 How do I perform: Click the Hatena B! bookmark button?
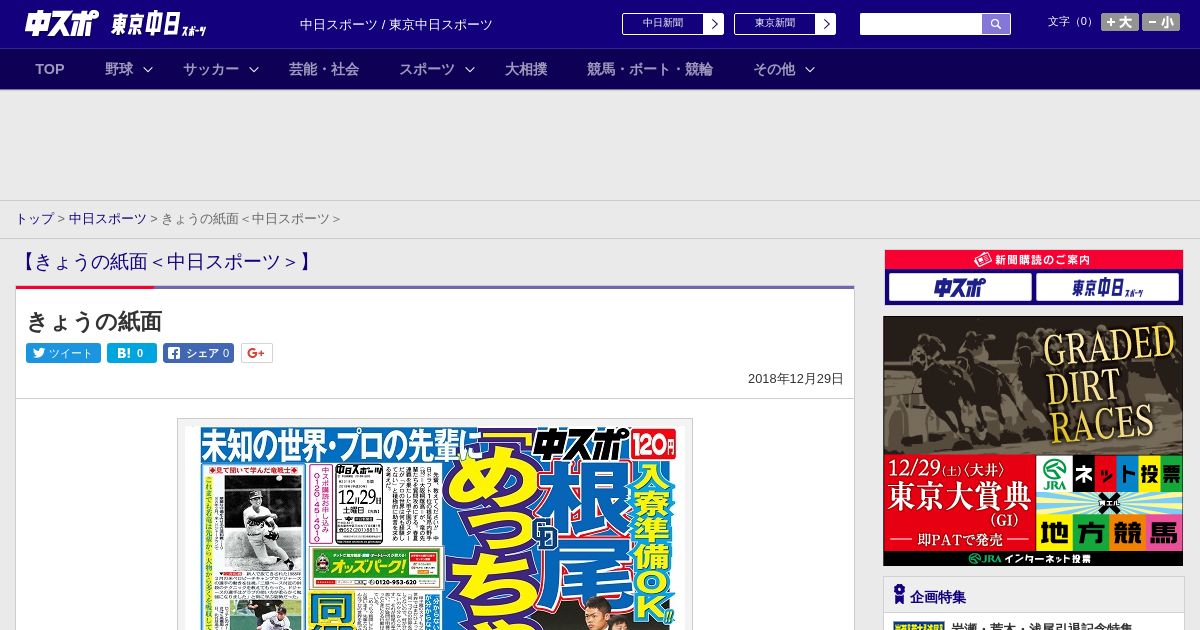(x=132, y=353)
